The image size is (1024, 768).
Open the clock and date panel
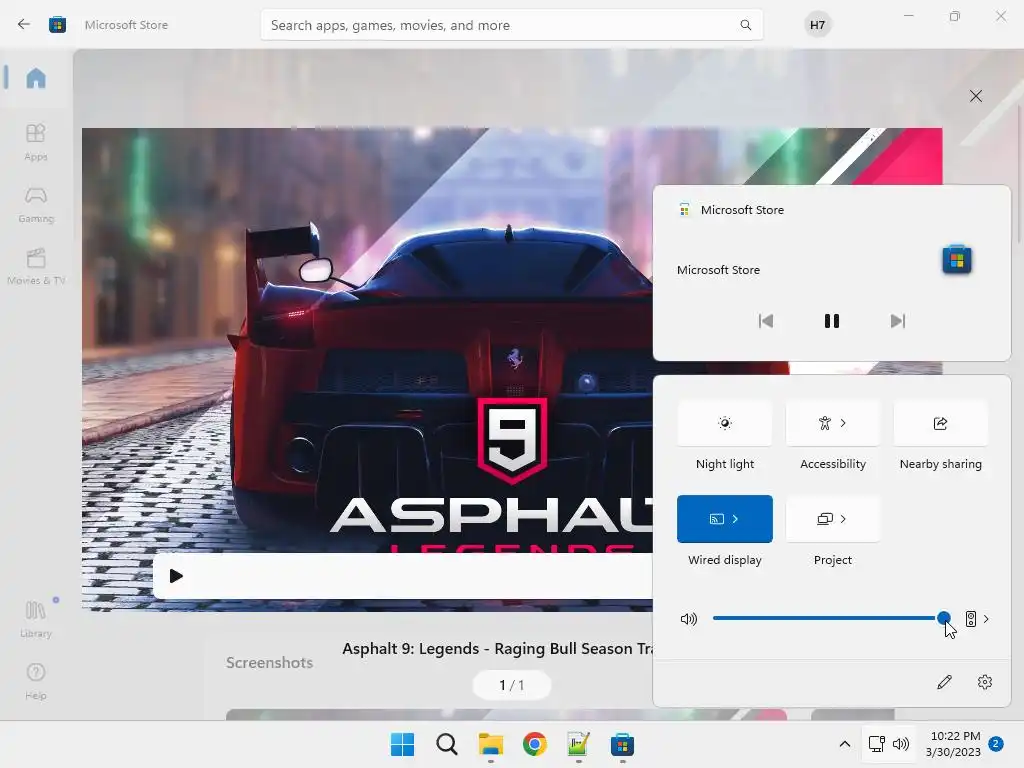[x=953, y=744]
